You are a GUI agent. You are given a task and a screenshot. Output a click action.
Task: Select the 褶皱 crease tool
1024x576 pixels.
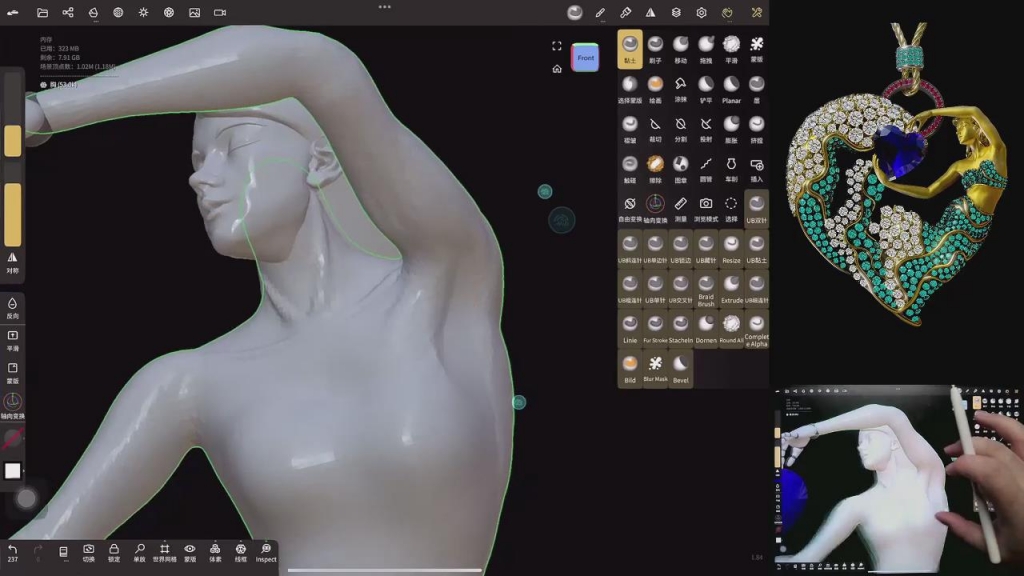(x=630, y=129)
